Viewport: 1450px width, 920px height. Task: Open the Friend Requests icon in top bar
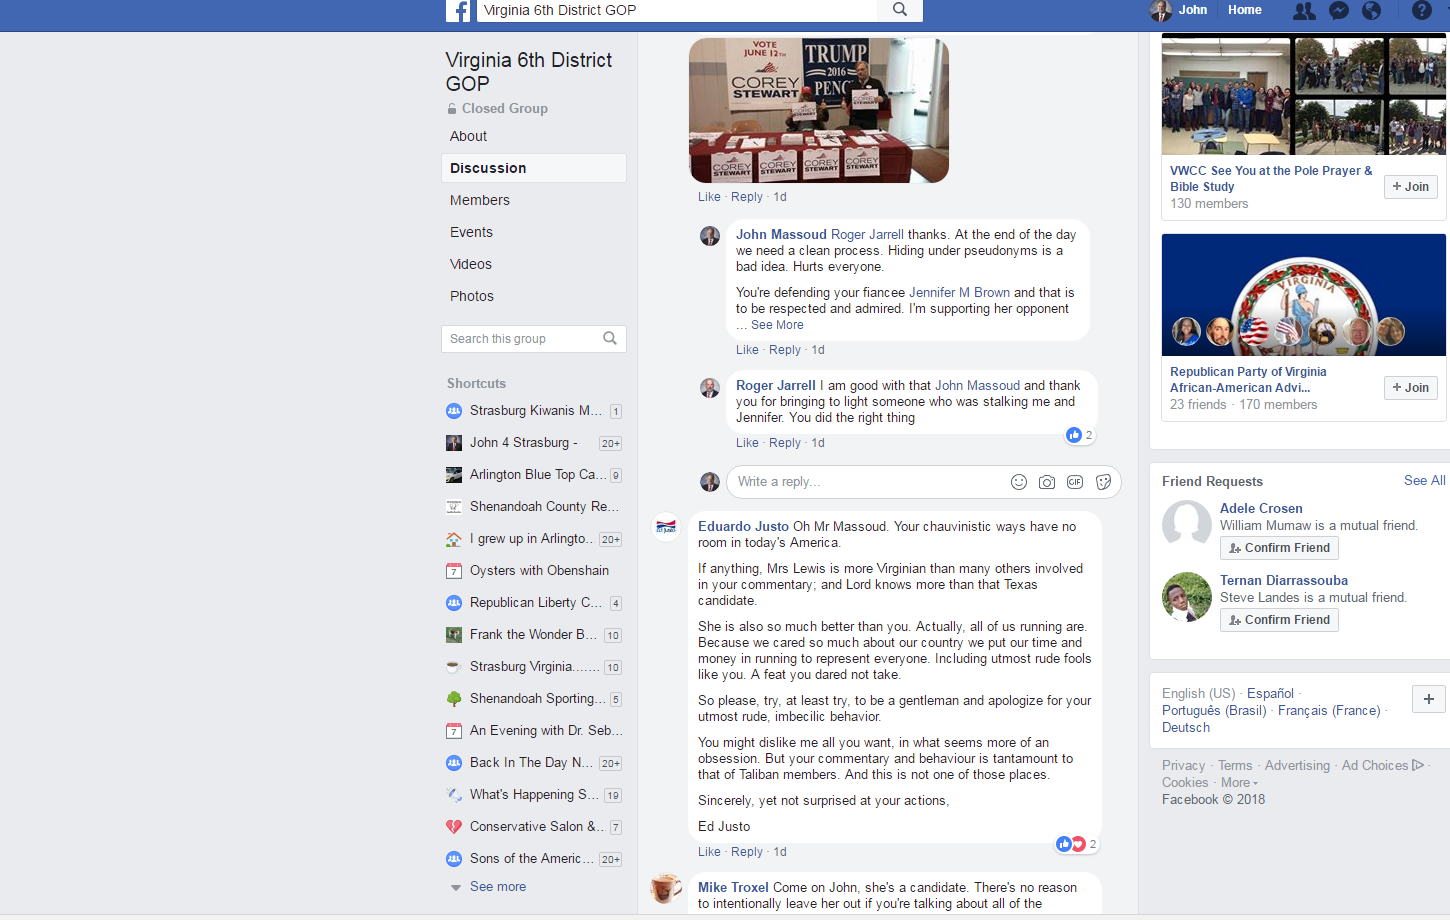[x=1304, y=11]
